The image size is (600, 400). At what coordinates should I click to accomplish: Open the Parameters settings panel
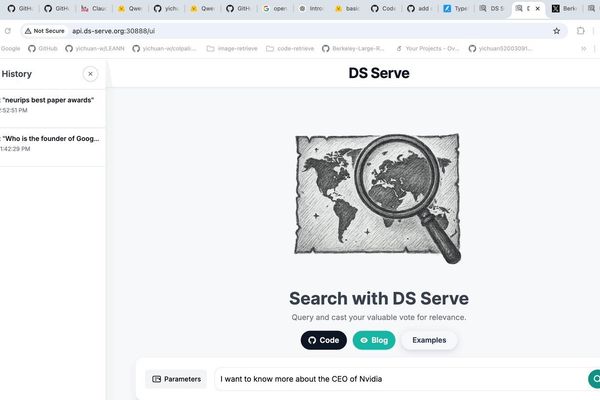(176, 379)
